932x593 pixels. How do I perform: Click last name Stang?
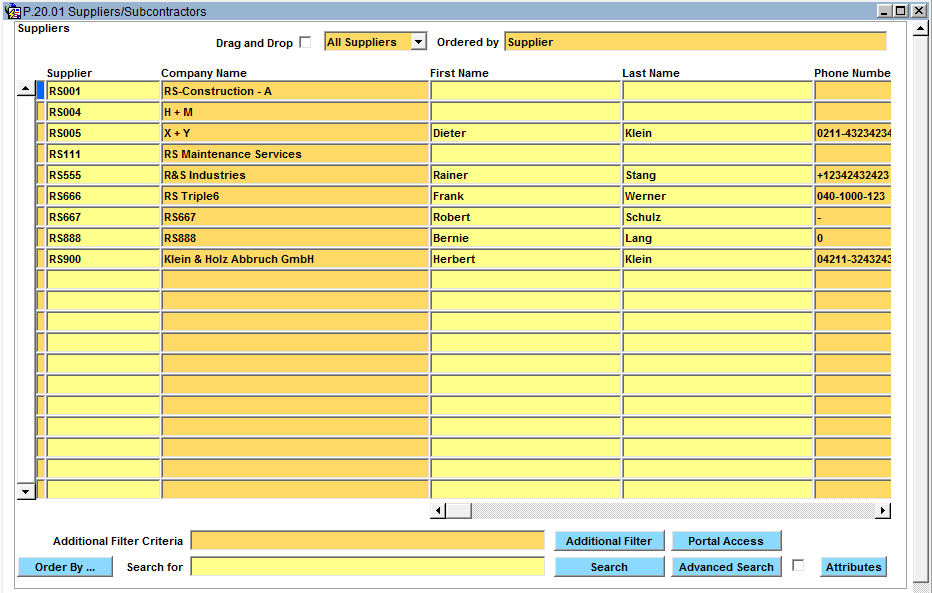coord(717,175)
